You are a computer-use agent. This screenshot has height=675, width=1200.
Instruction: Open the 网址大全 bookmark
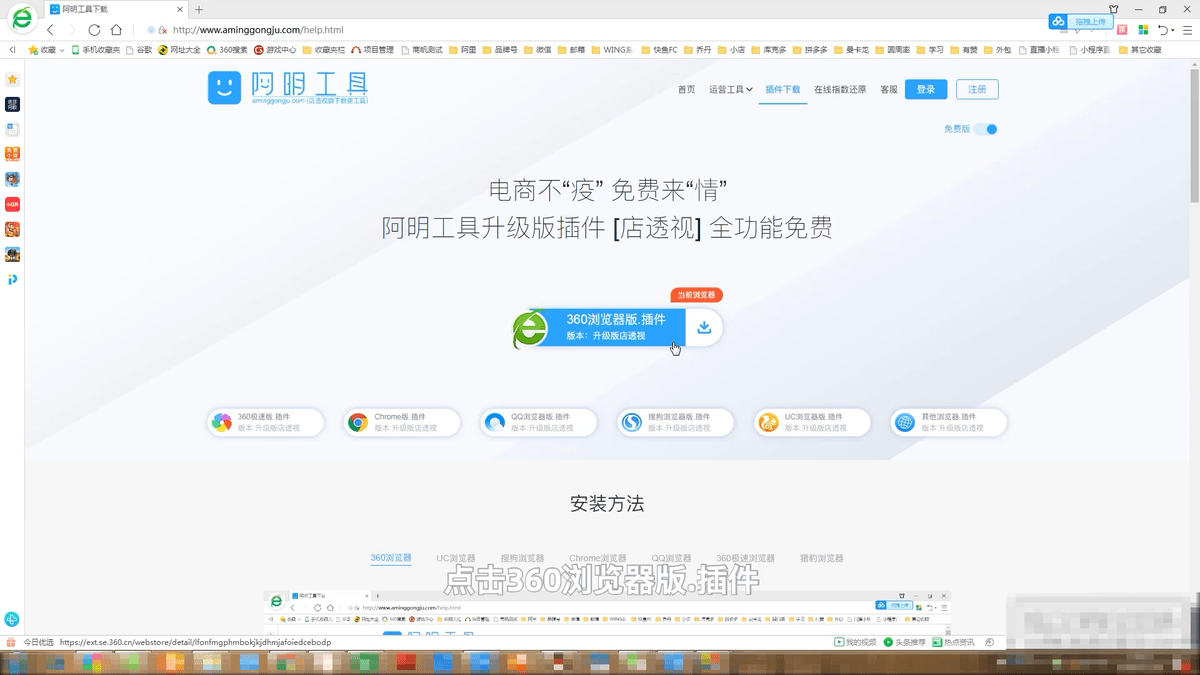tap(179, 49)
